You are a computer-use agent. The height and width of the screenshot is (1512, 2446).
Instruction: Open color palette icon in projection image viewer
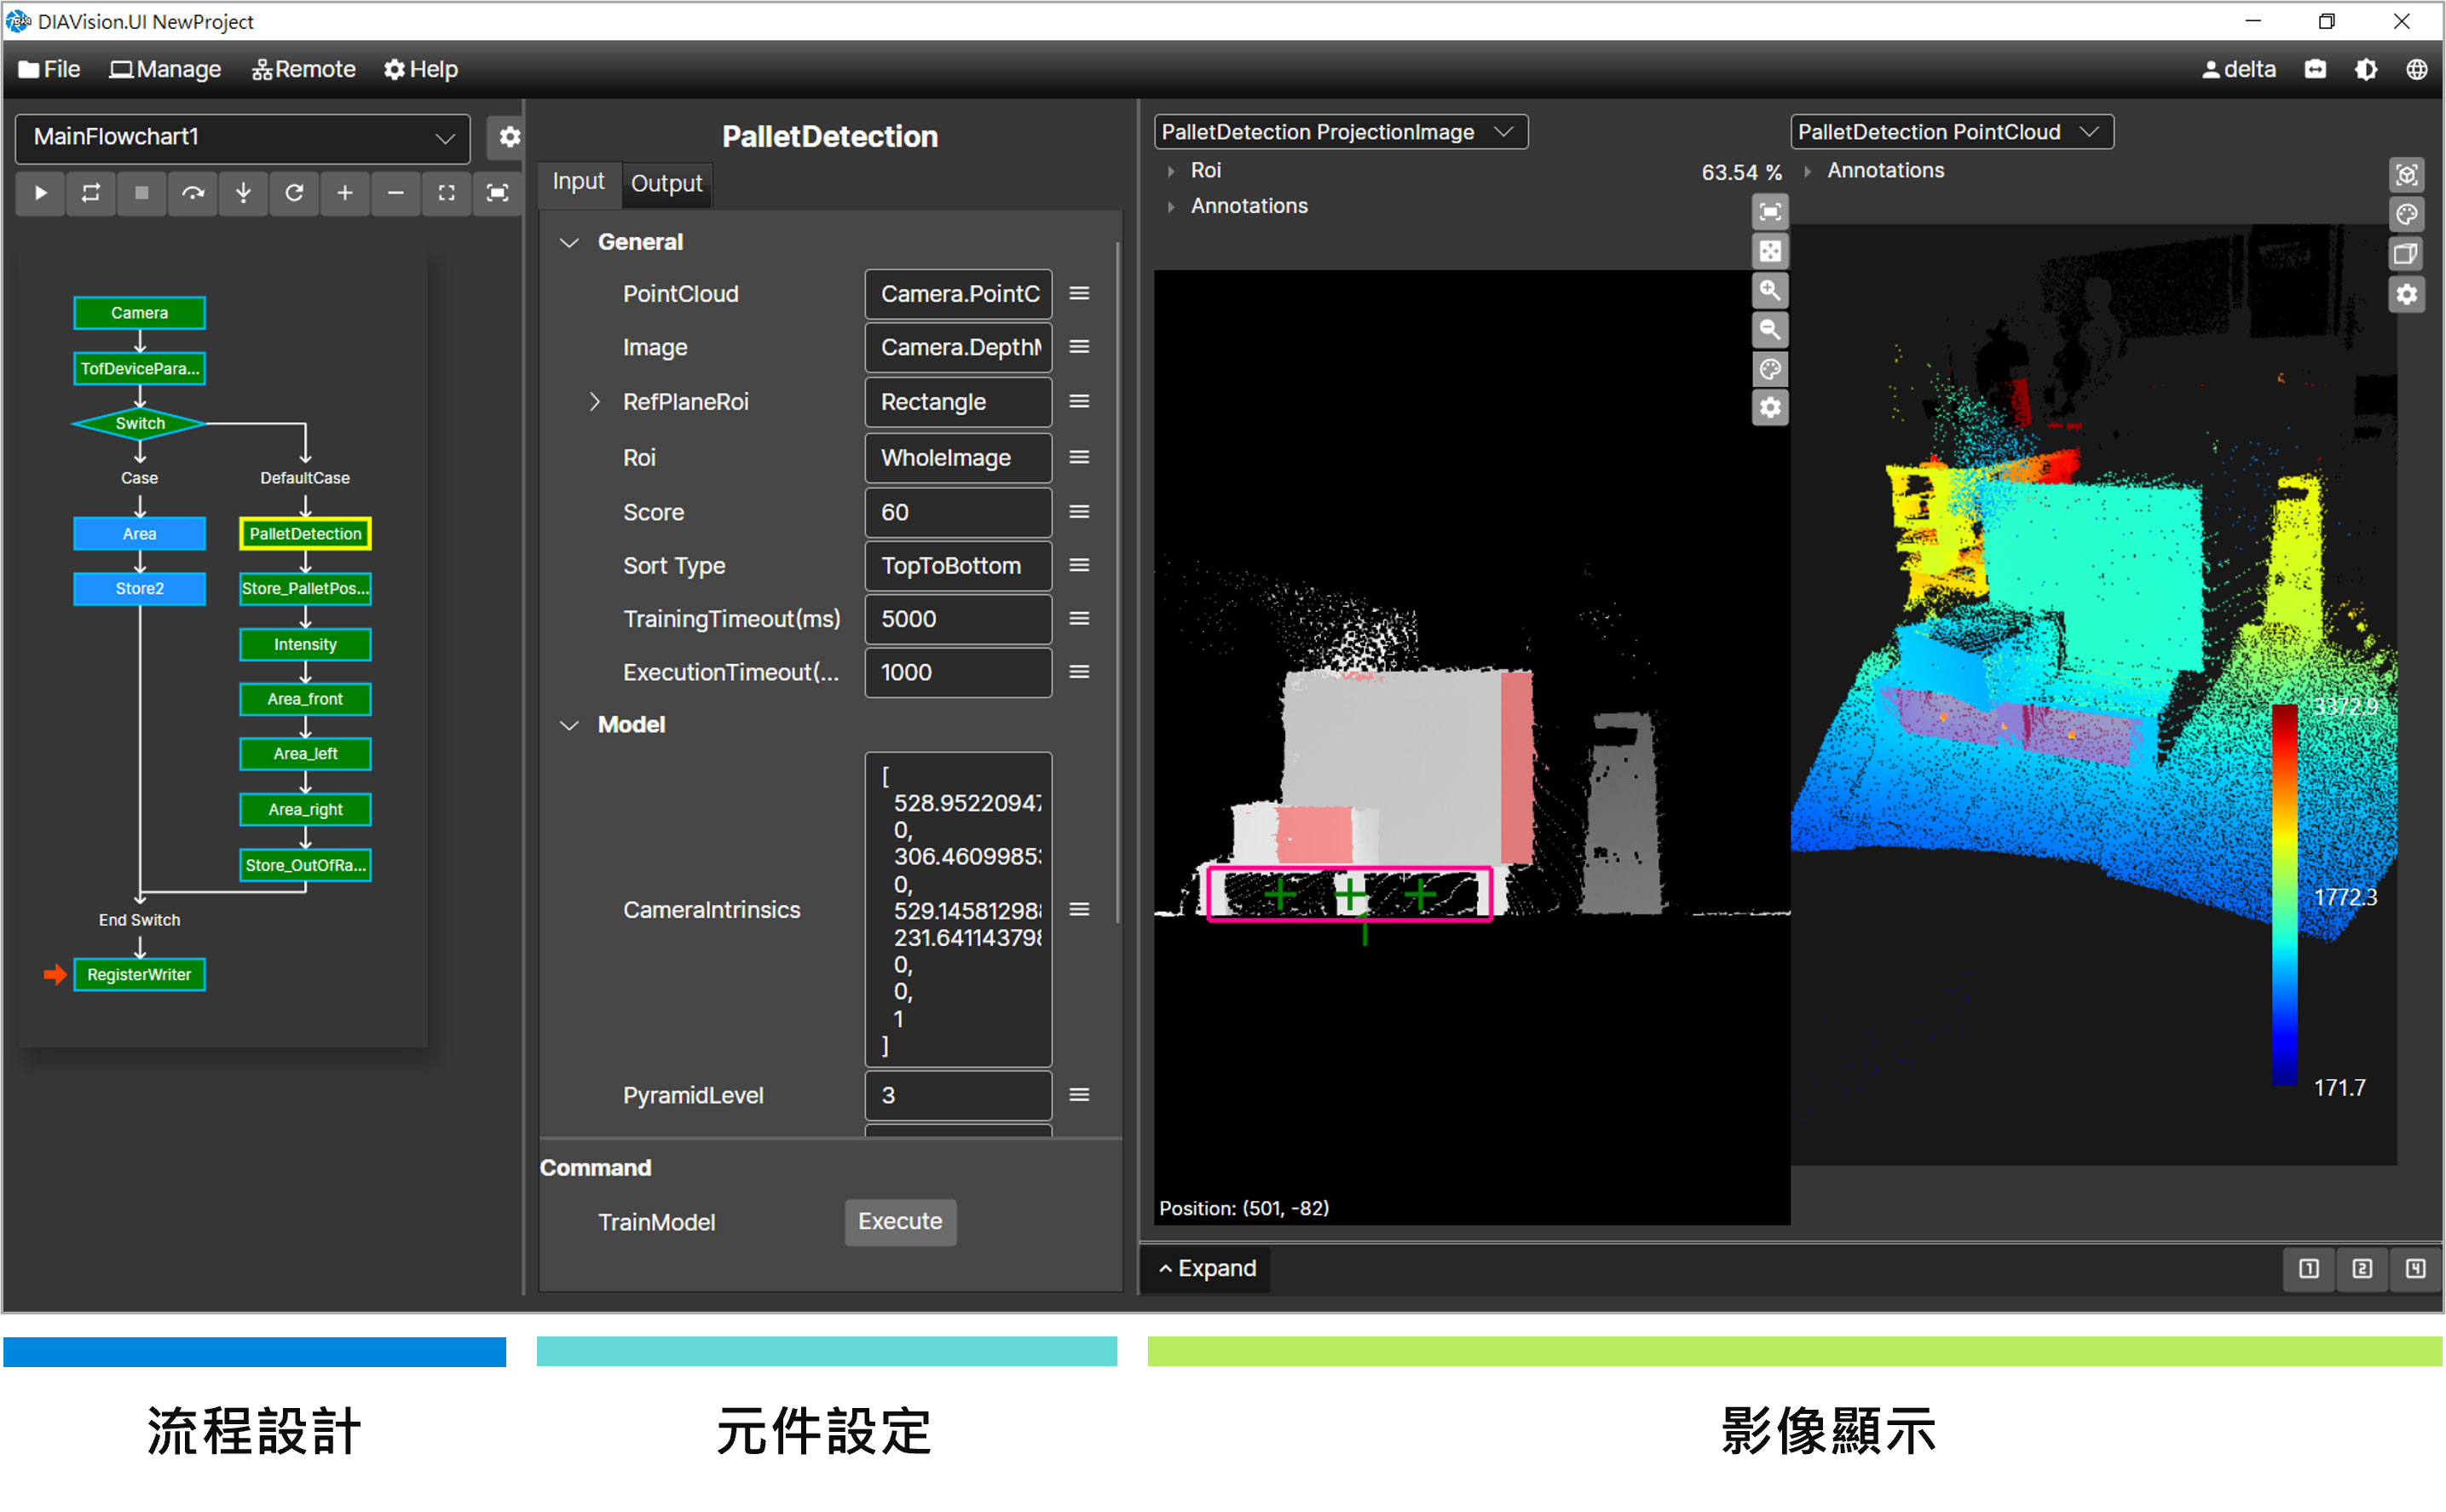pyautogui.click(x=1770, y=369)
